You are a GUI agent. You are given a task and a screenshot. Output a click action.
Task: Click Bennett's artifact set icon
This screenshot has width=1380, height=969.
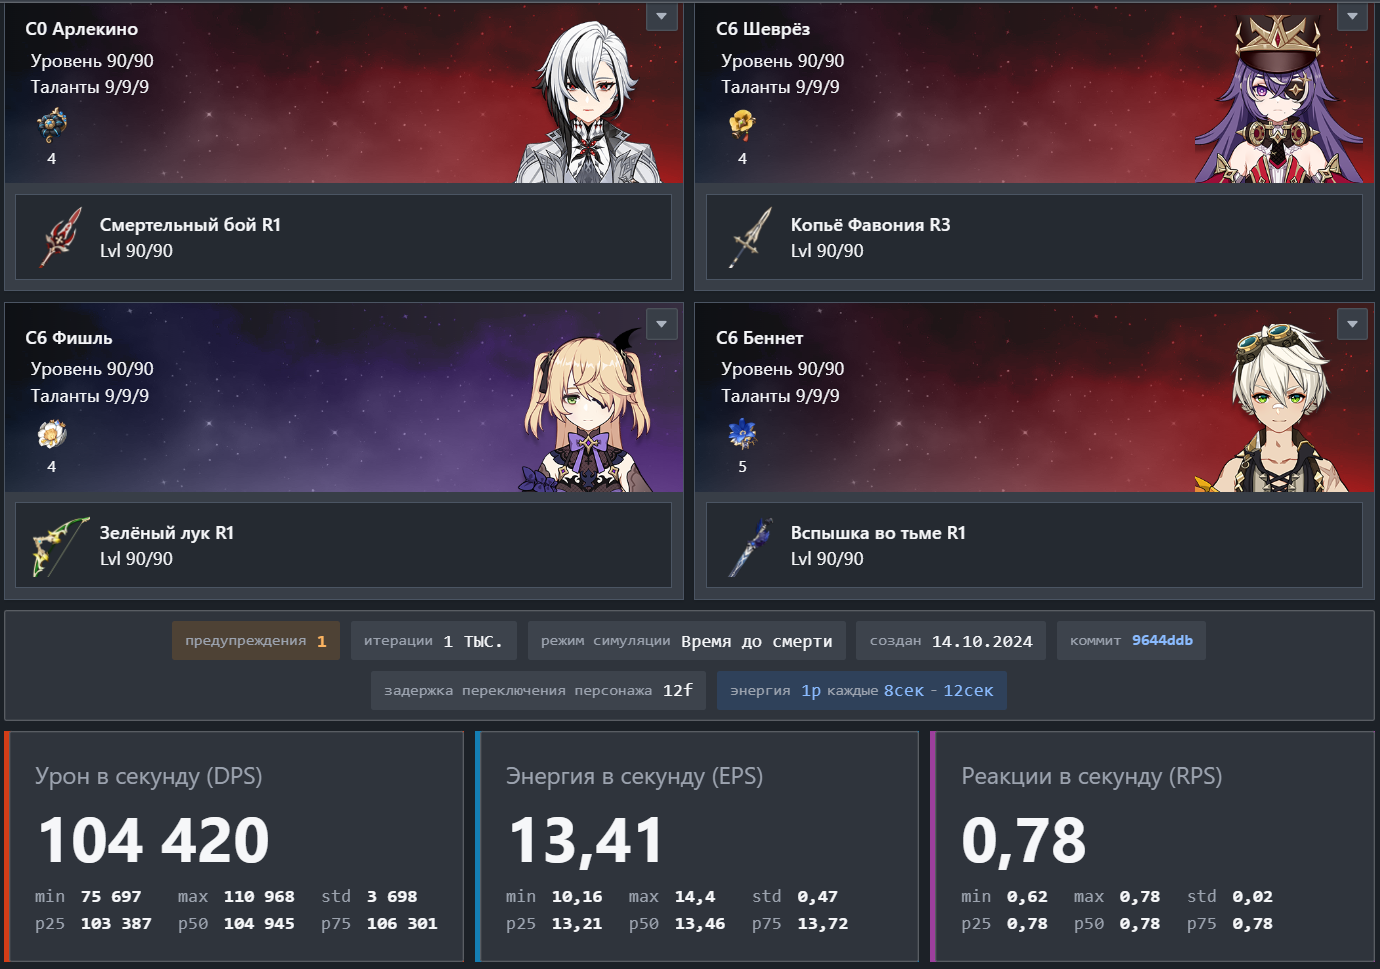click(x=742, y=433)
